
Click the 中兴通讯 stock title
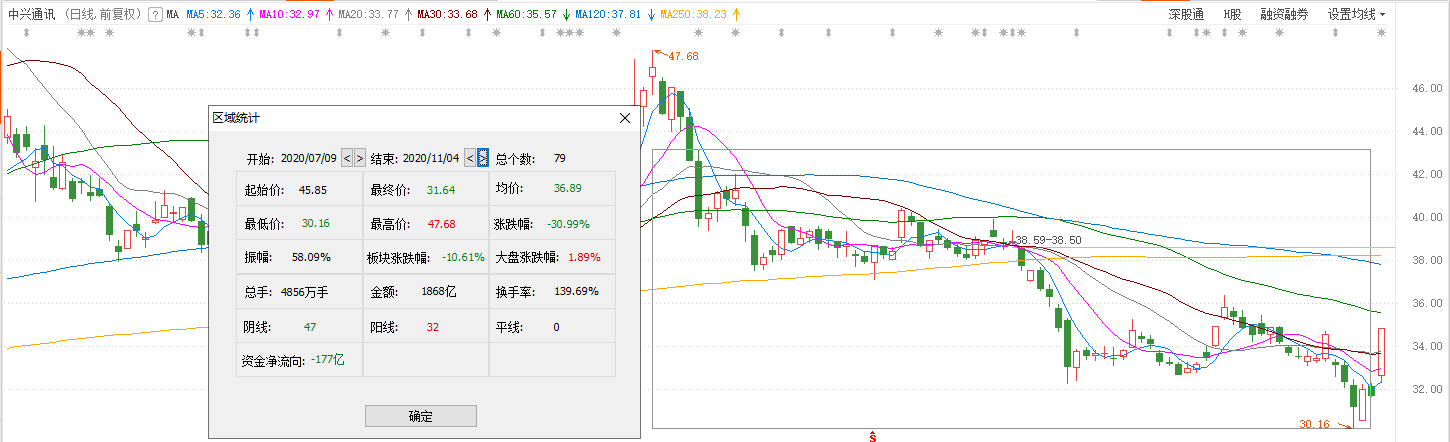(x=29, y=15)
